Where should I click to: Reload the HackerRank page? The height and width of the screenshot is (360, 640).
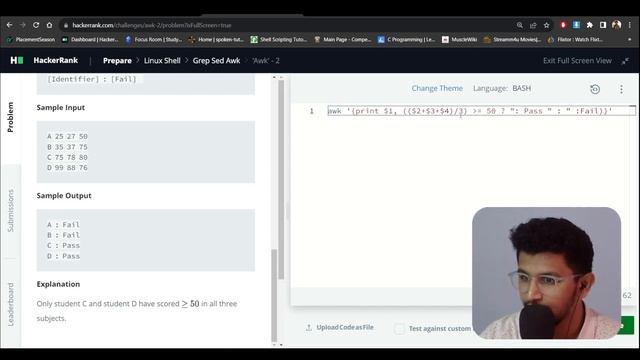click(x=36, y=25)
